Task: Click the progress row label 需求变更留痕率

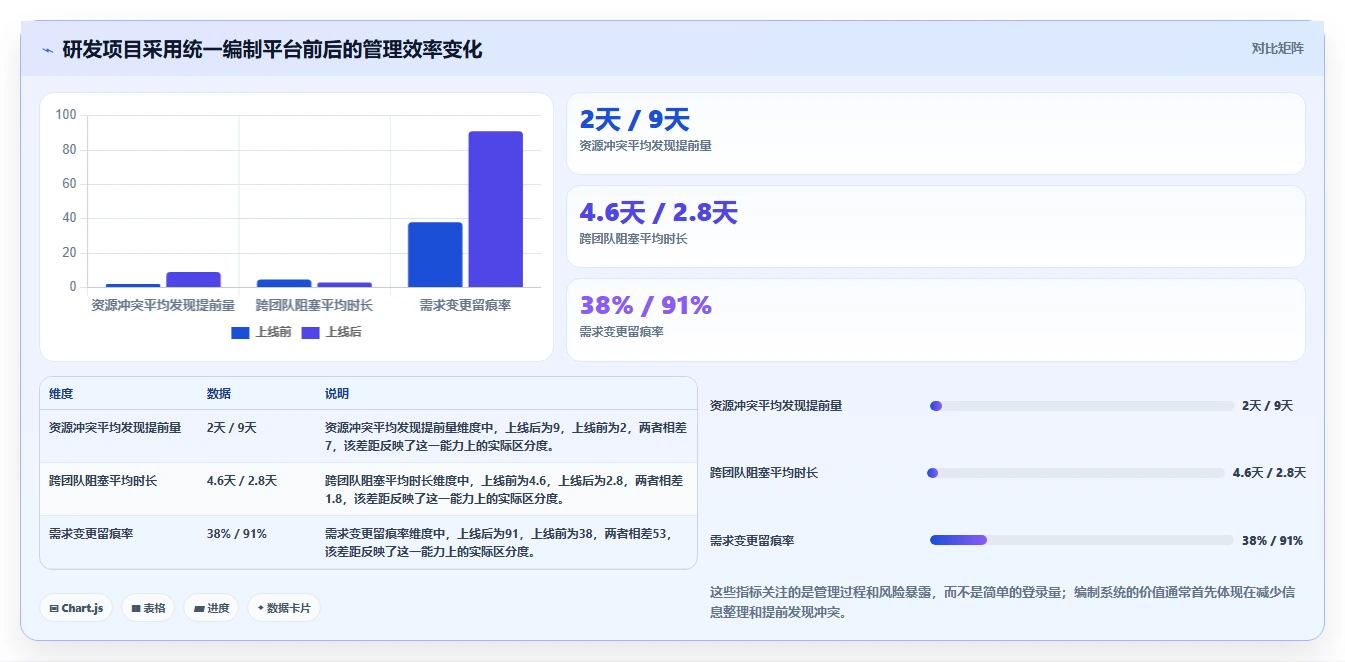Action: [752, 540]
